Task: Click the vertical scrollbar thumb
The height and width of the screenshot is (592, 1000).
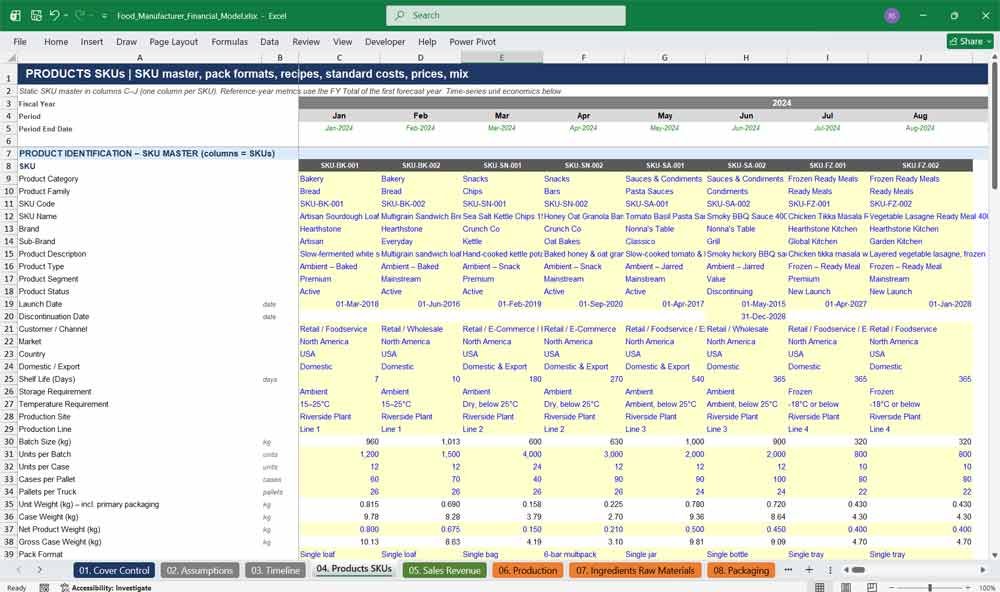Action: point(994,126)
